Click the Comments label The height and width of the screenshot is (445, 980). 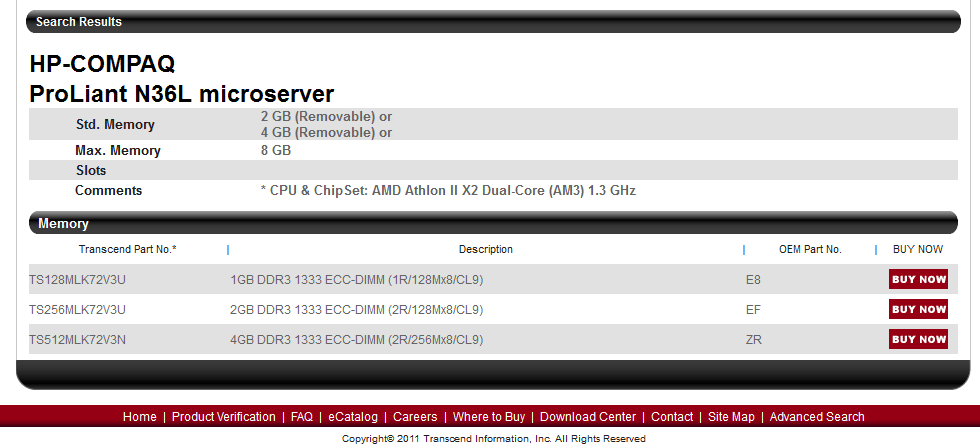click(x=109, y=191)
